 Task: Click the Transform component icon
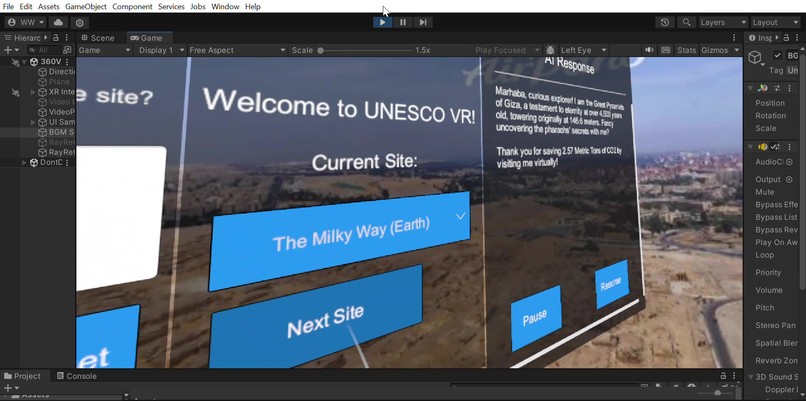pyautogui.click(x=762, y=88)
